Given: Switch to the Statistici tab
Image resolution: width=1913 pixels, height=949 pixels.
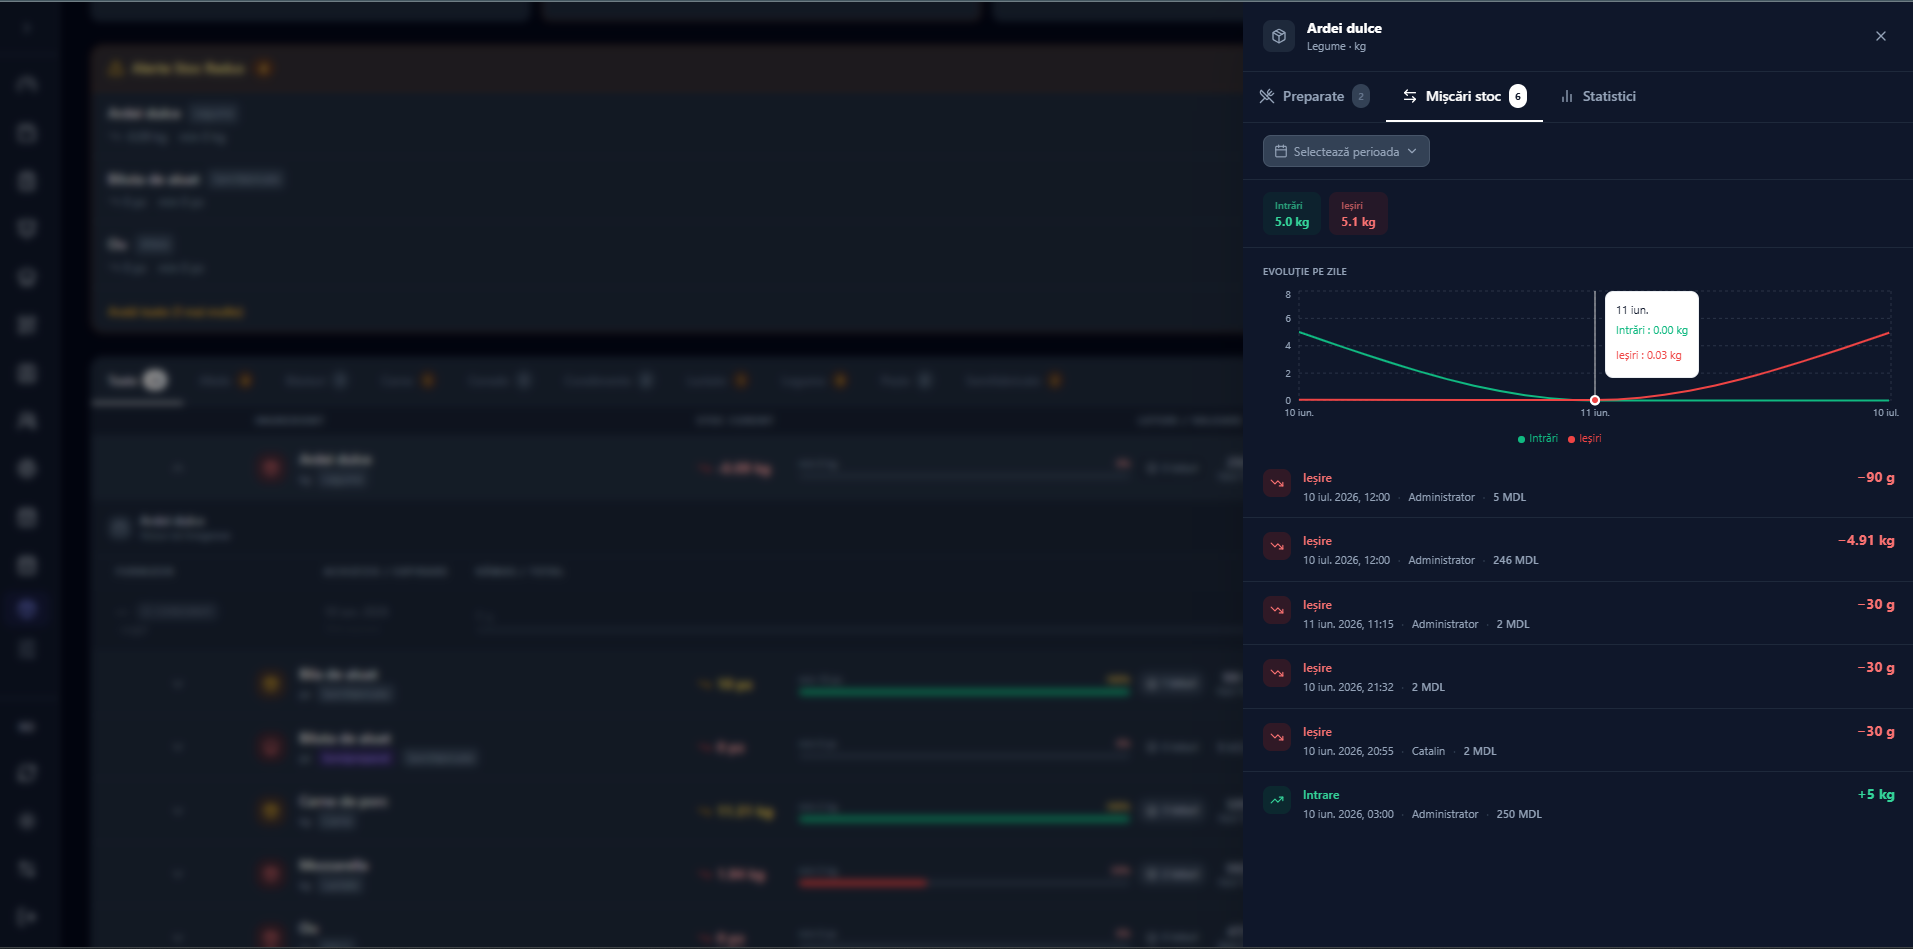Looking at the screenshot, I should 1598,96.
